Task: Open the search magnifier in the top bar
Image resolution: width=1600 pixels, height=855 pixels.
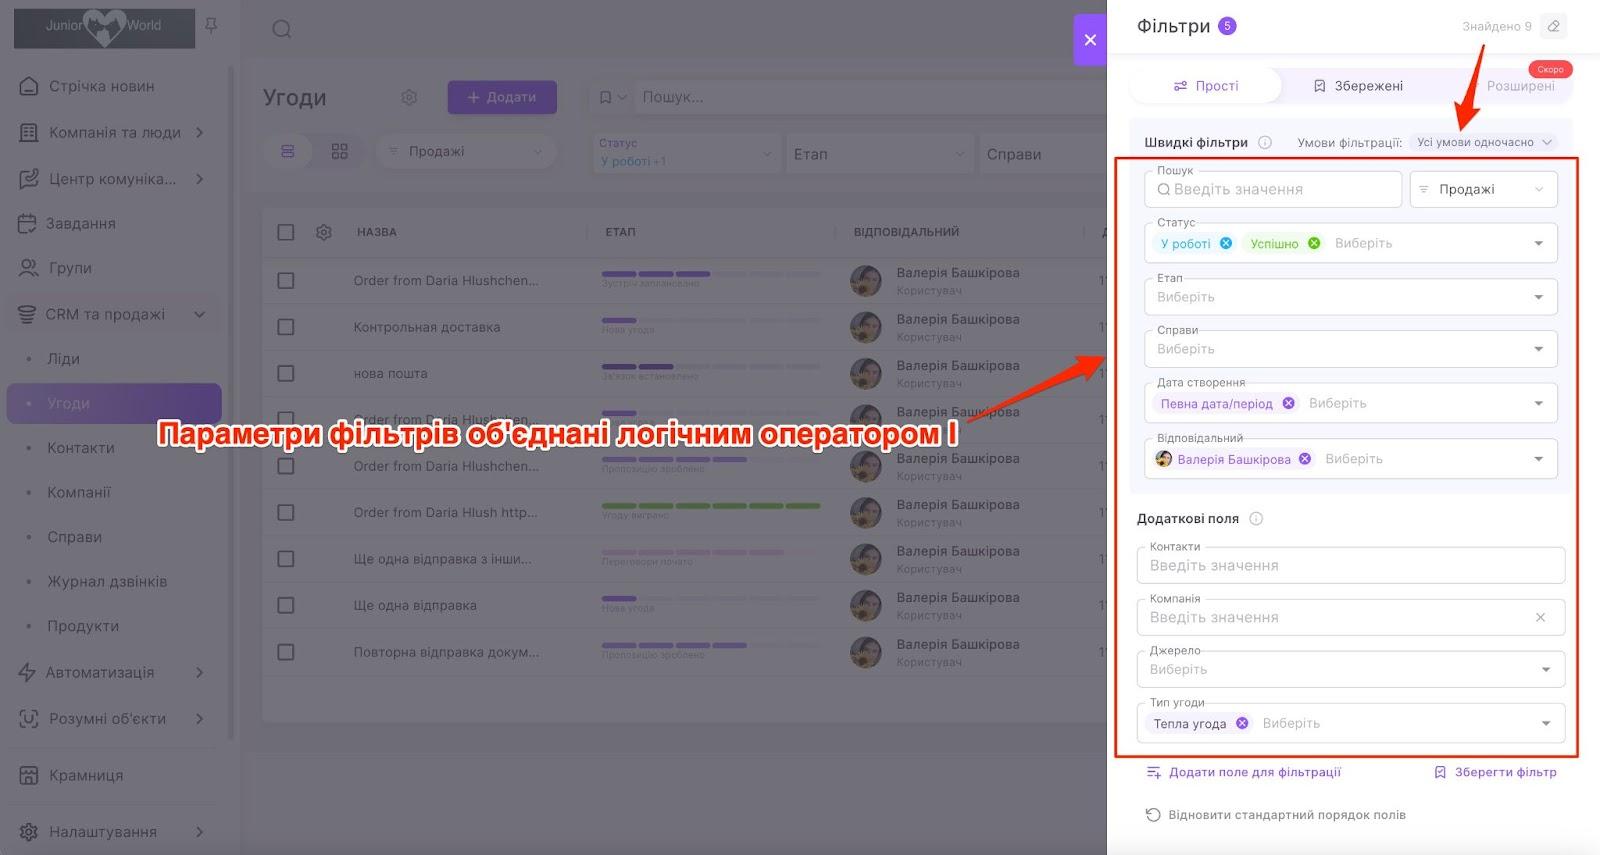Action: click(x=282, y=29)
